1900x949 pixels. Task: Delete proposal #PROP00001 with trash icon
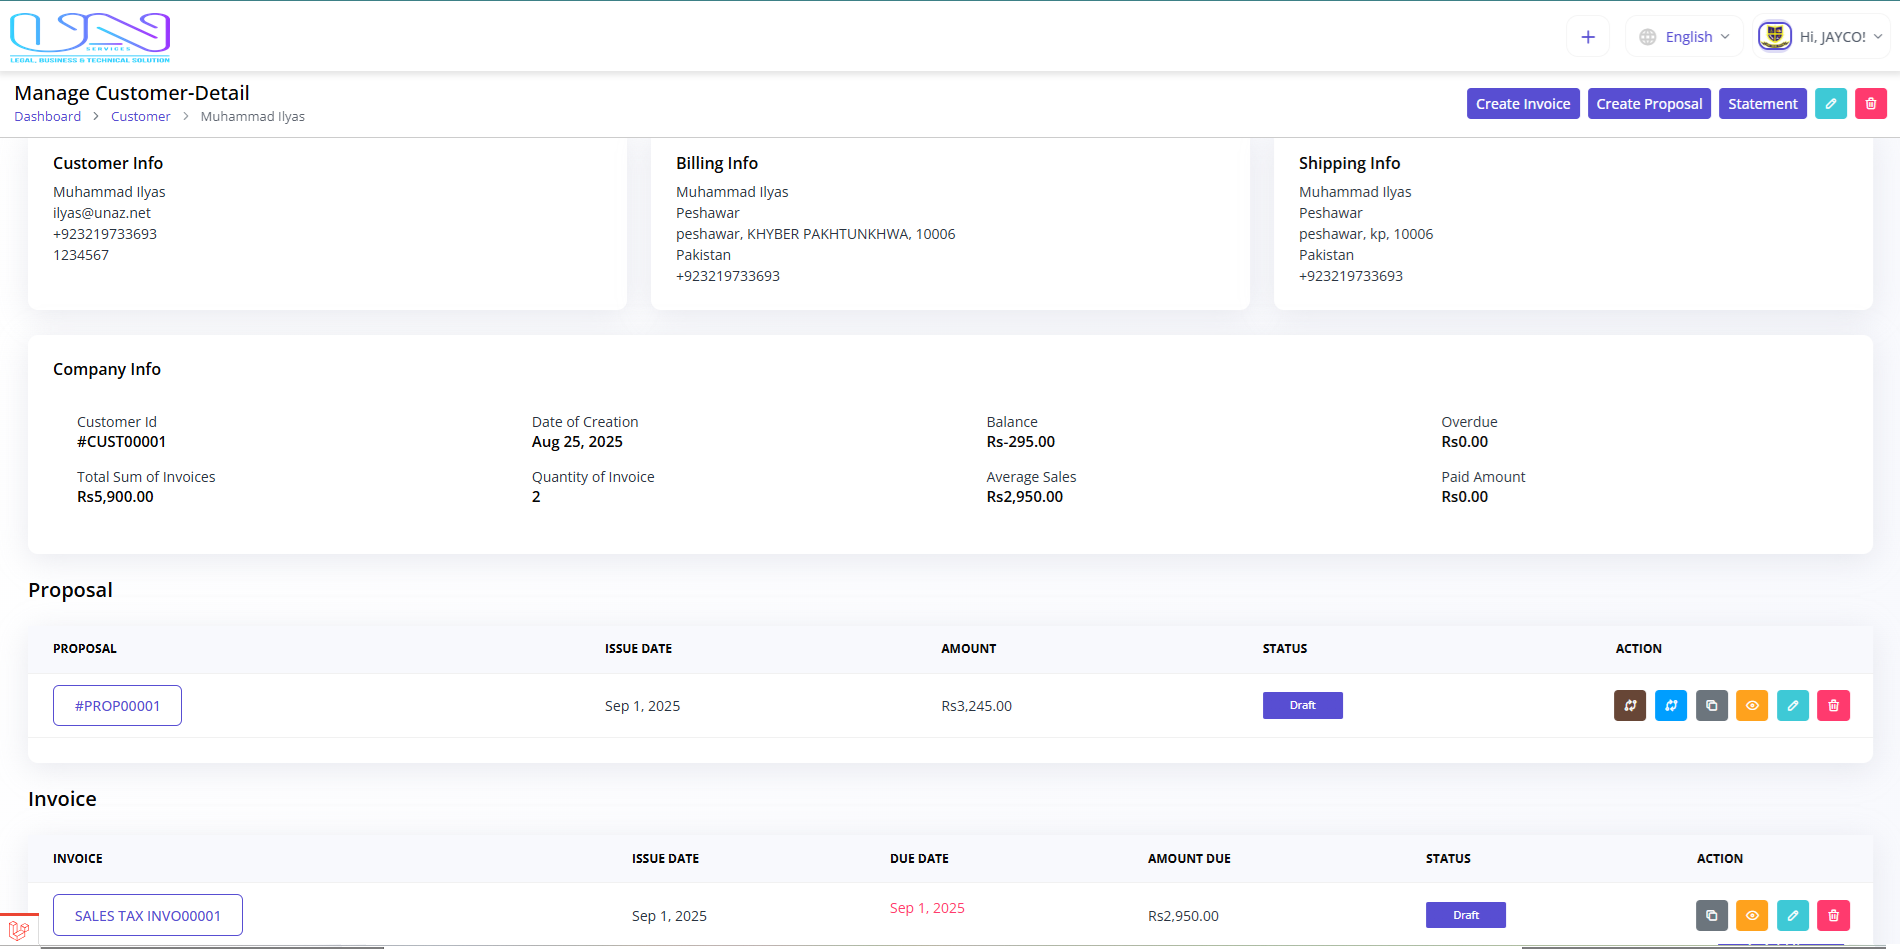pos(1833,706)
